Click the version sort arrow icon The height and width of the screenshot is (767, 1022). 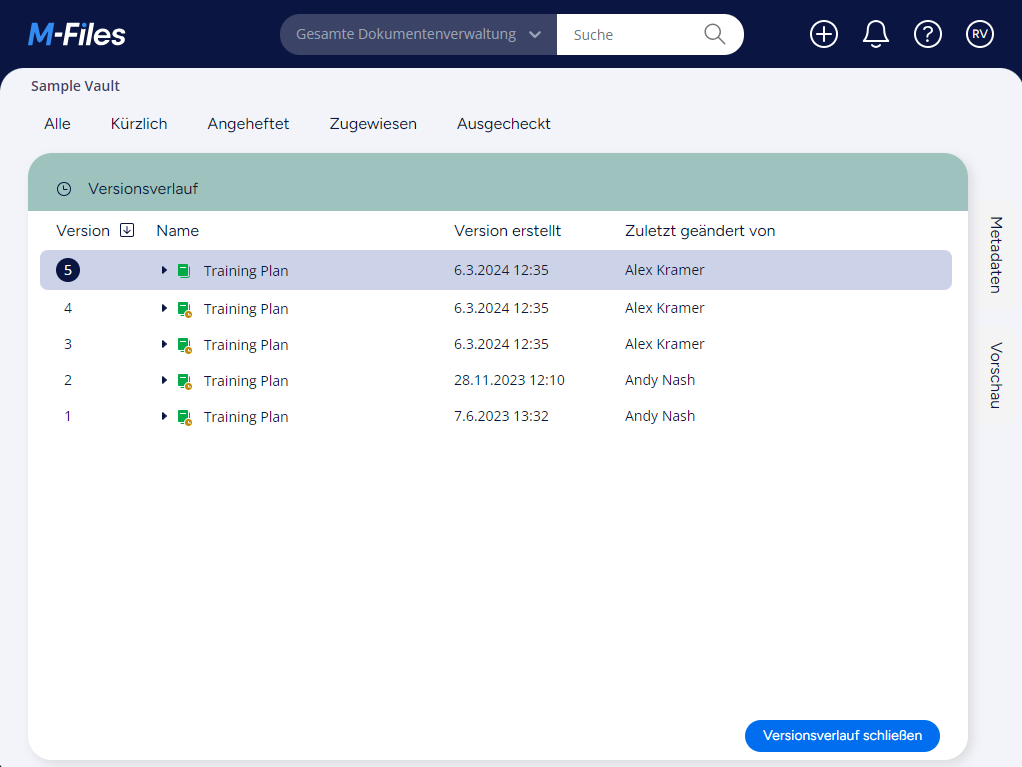(x=127, y=230)
